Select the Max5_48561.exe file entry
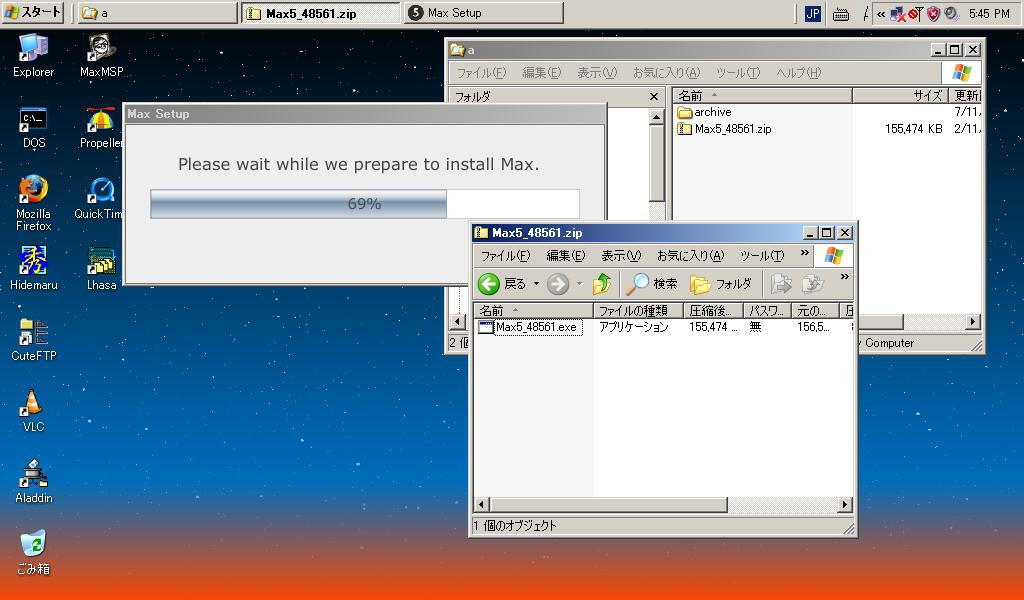The height and width of the screenshot is (600, 1024). [536, 327]
